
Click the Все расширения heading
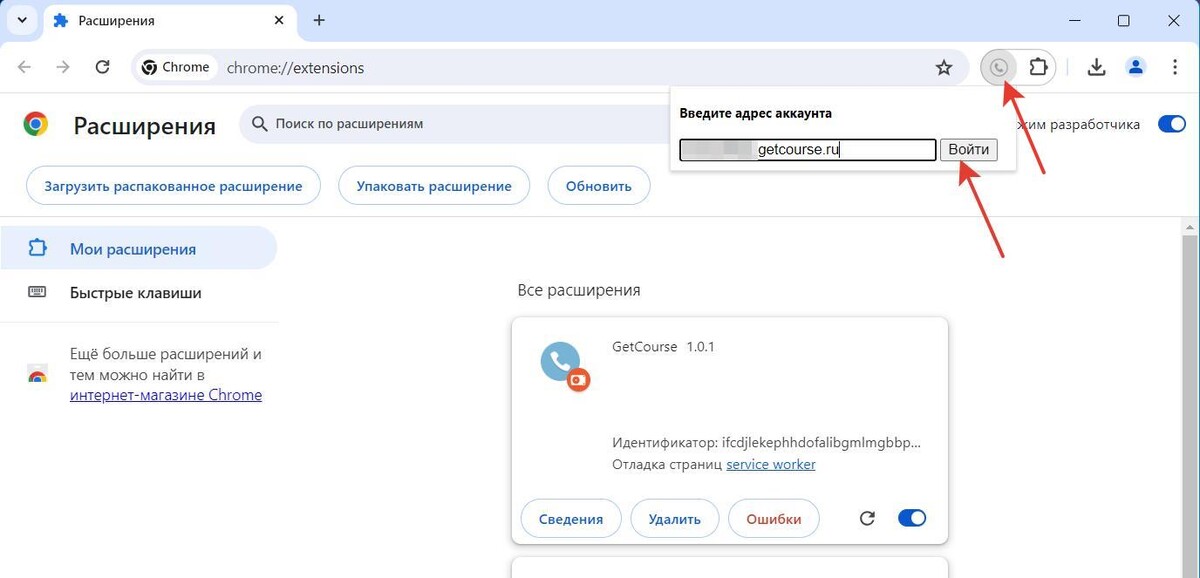click(579, 290)
